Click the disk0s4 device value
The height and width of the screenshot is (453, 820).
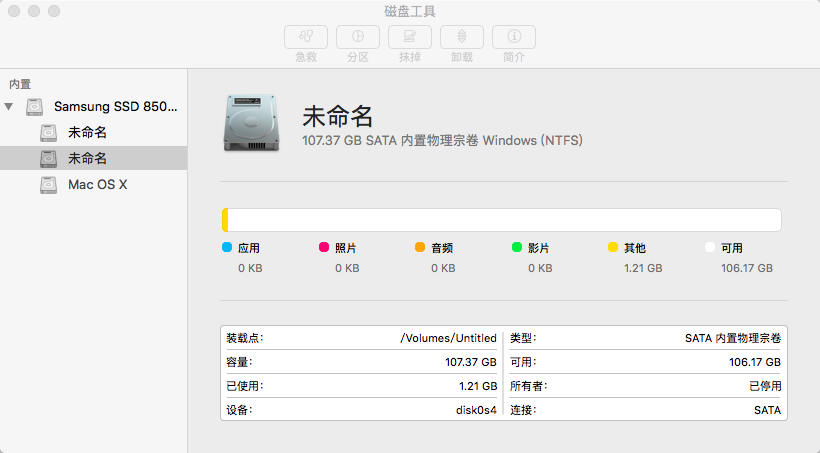(476, 410)
